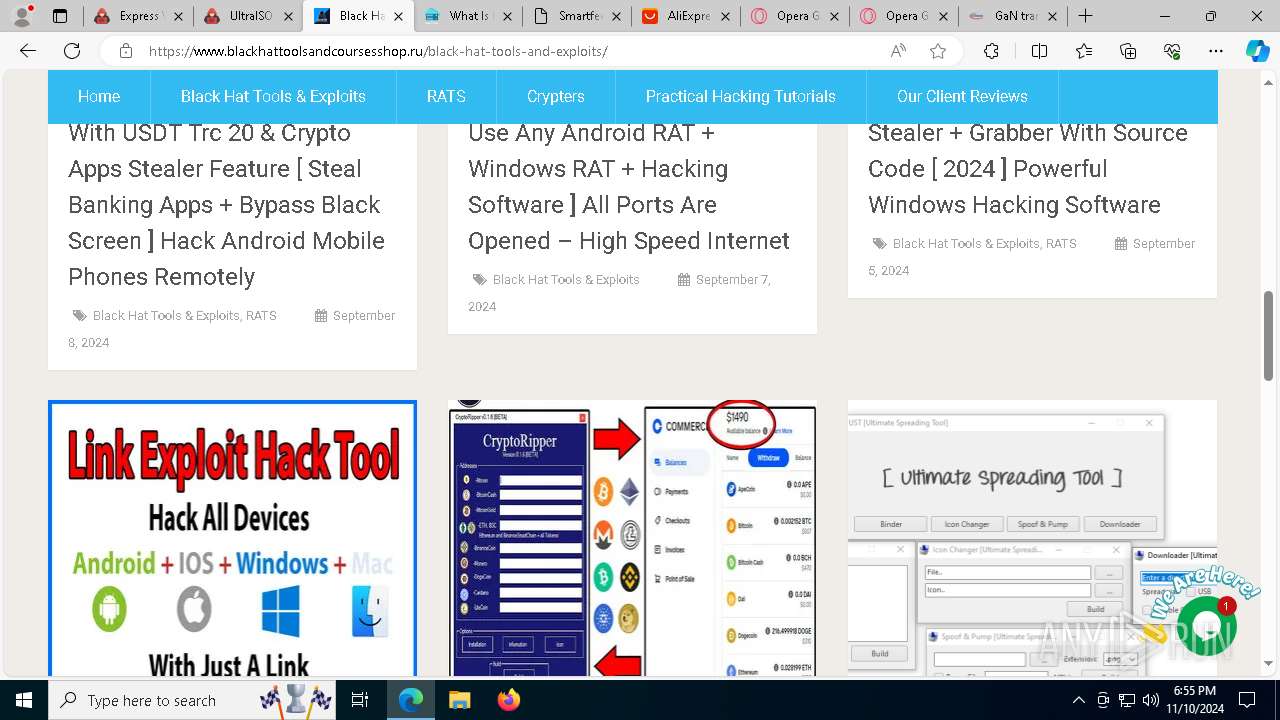The image size is (1280, 720).
Task: Open the Hack Android Mobile Phones Remotely post
Action: tap(226, 205)
